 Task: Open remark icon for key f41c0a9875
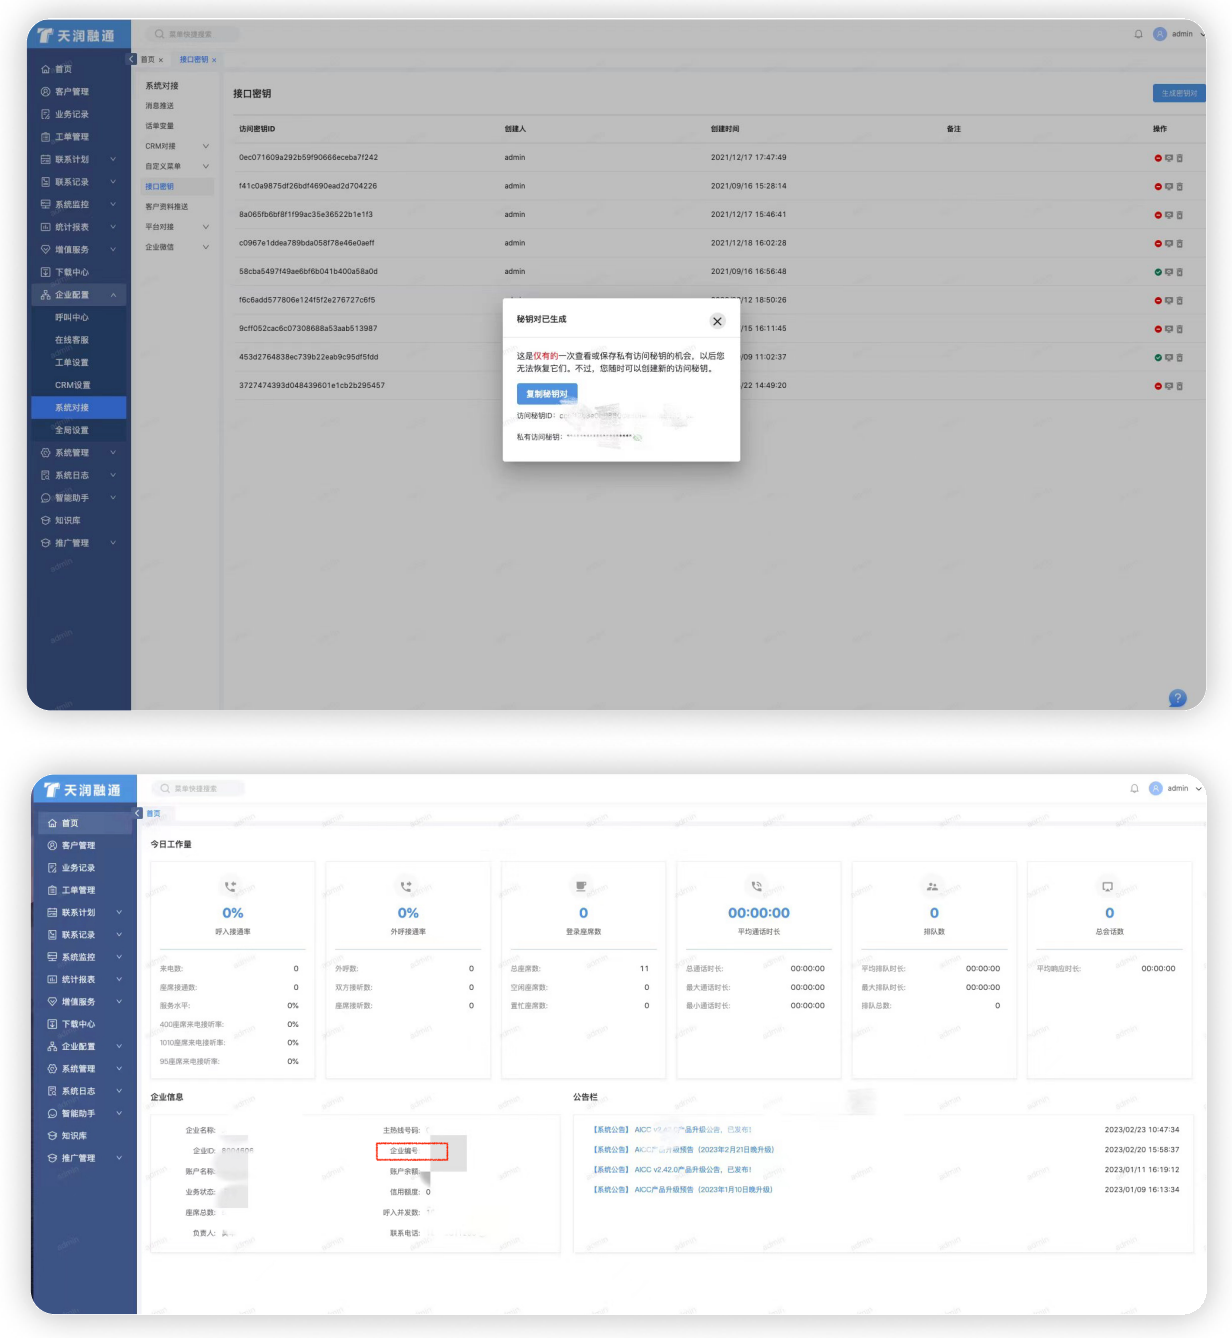click(1169, 187)
